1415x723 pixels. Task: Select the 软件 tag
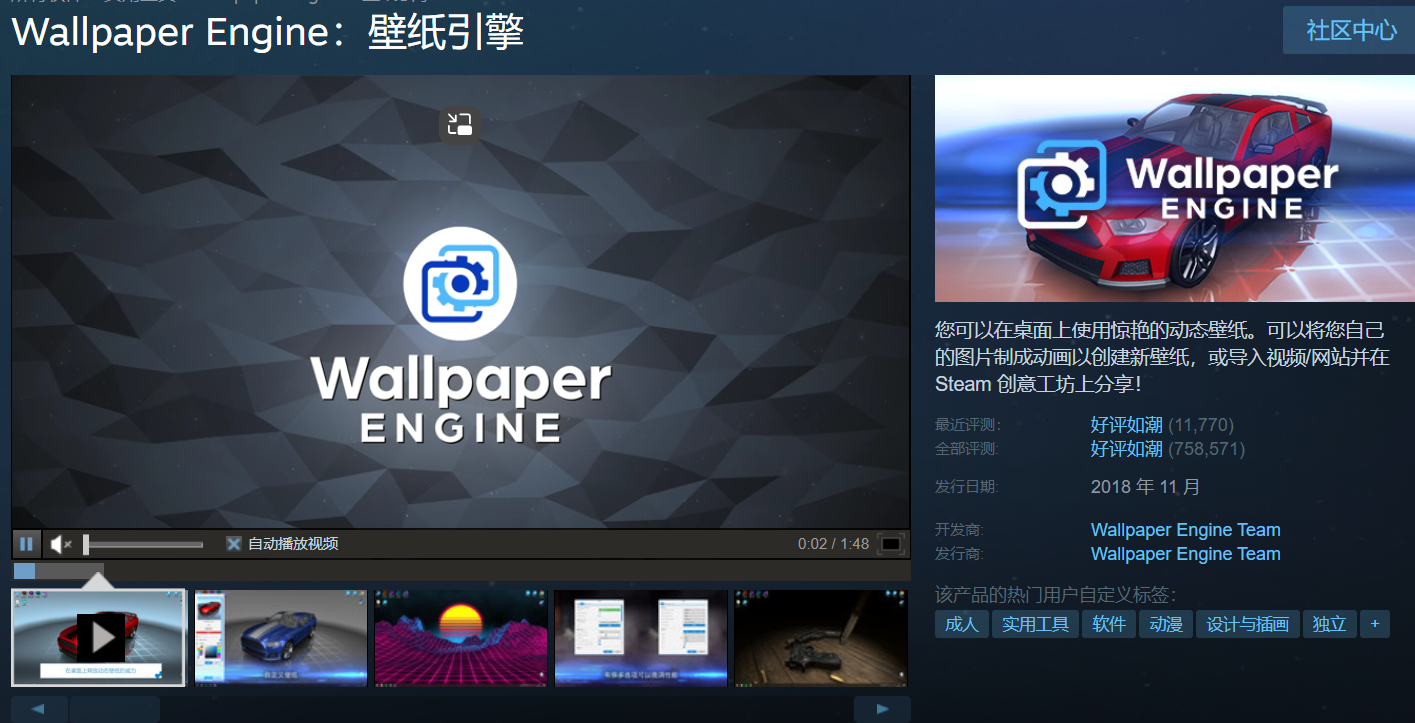point(1109,624)
